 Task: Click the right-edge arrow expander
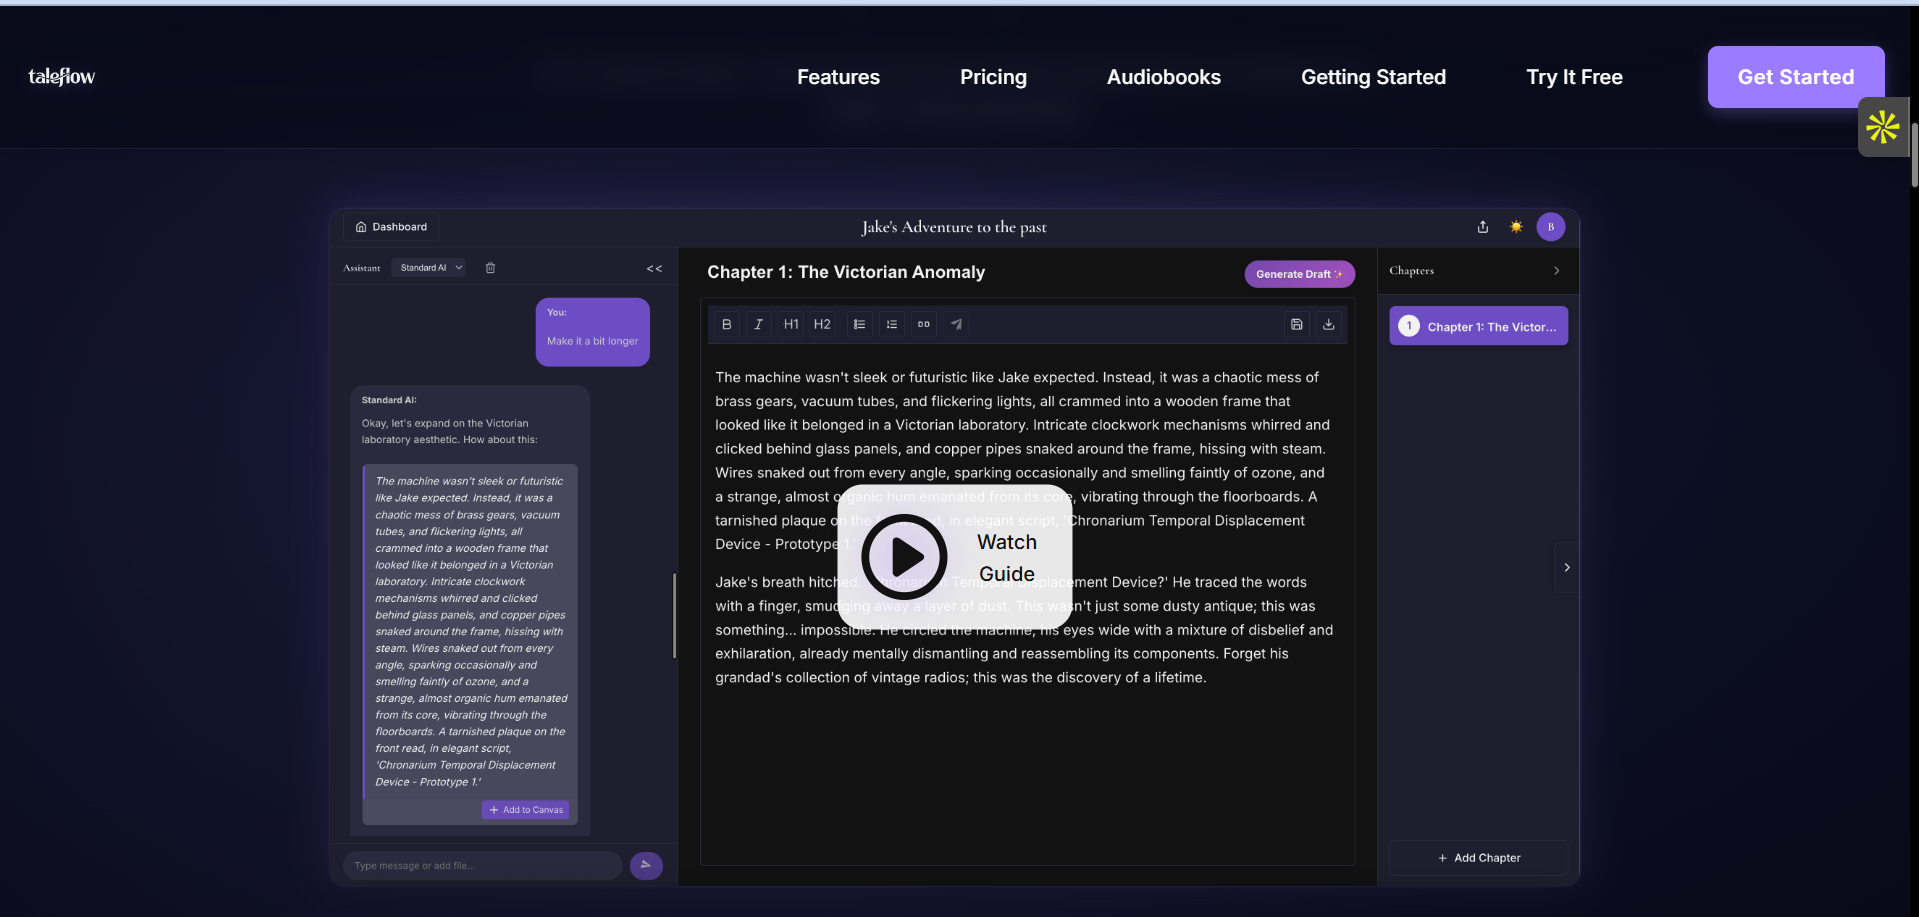(1566, 568)
